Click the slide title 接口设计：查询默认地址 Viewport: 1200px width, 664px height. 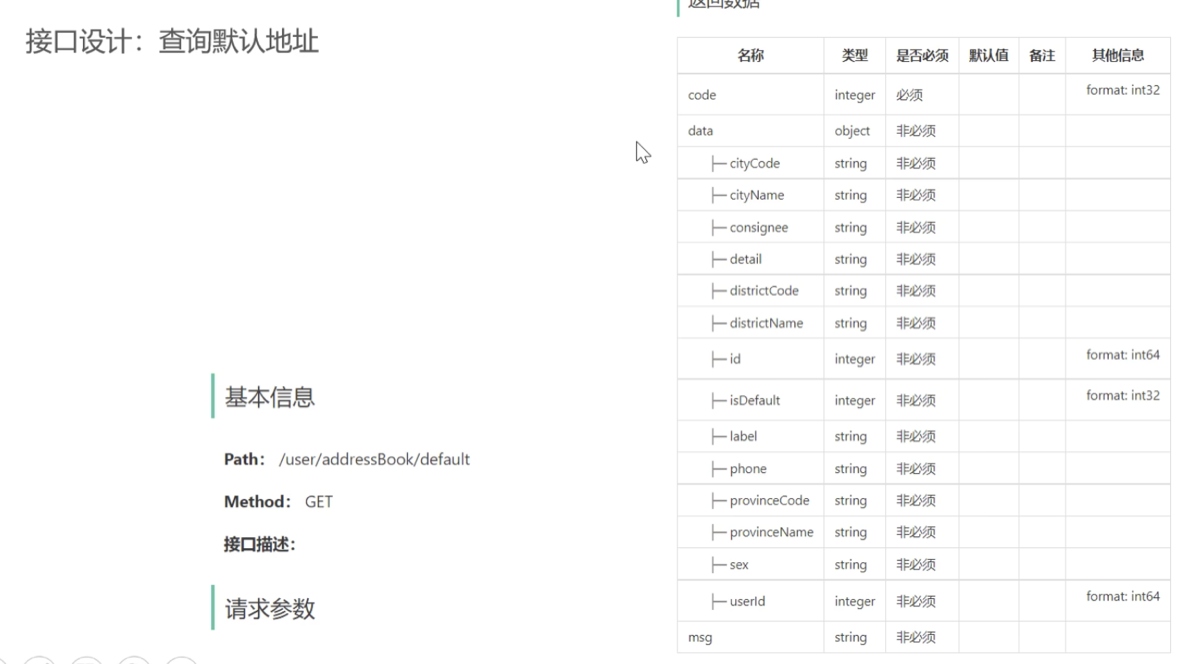coord(172,42)
